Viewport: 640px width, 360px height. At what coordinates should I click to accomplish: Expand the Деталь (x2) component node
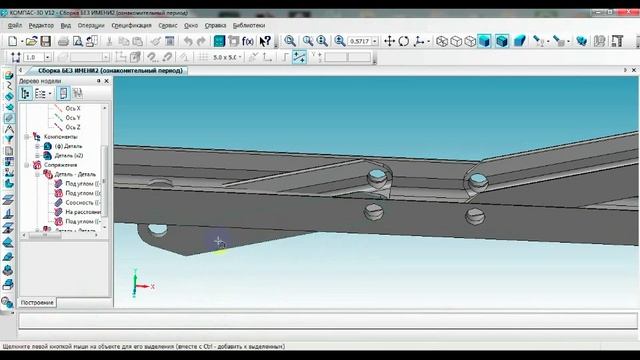click(x=37, y=156)
